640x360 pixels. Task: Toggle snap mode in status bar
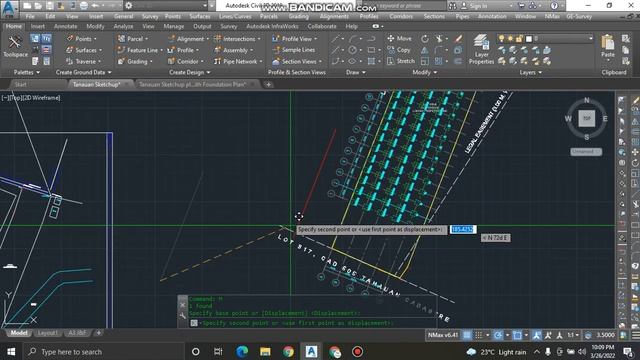point(478,335)
